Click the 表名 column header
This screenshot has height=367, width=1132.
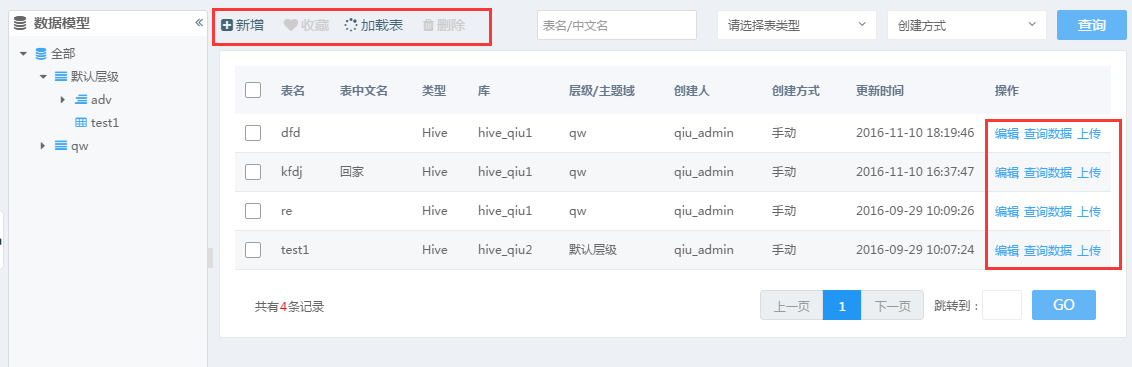293,90
